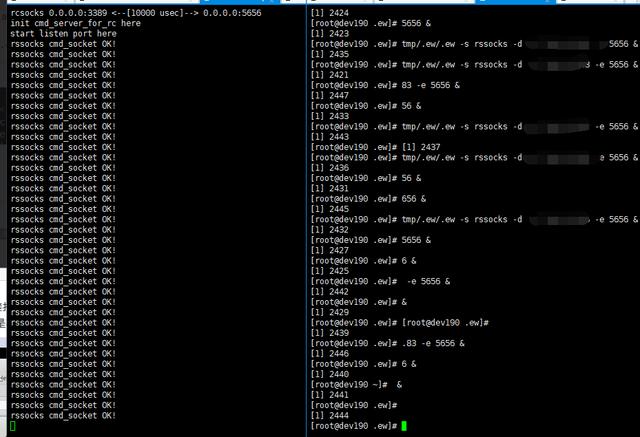Image resolution: width=640 pixels, height=437 pixels.
Task: Place cursor at left pane hollow green prompt
Action: pyautogui.click(x=13, y=426)
